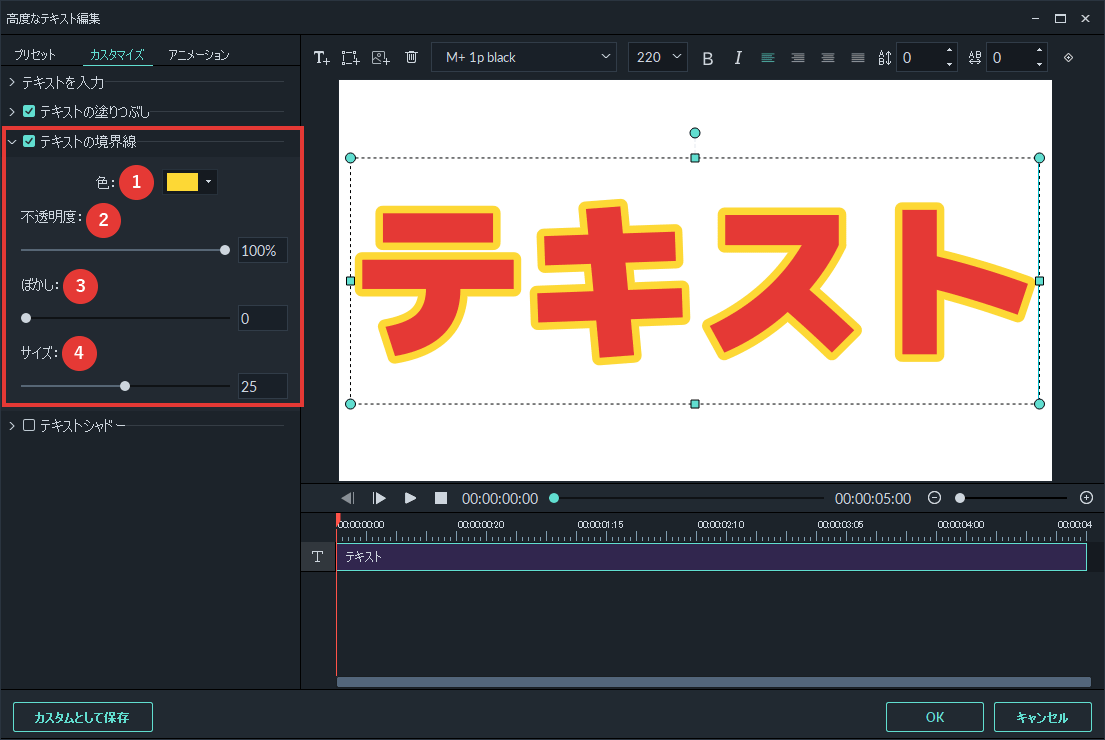Click the blur value field 0

pyautogui.click(x=262, y=318)
